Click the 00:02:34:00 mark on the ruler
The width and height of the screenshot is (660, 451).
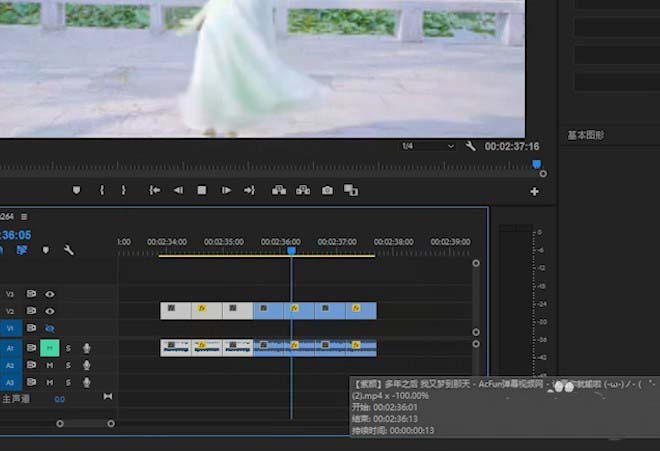pos(167,242)
